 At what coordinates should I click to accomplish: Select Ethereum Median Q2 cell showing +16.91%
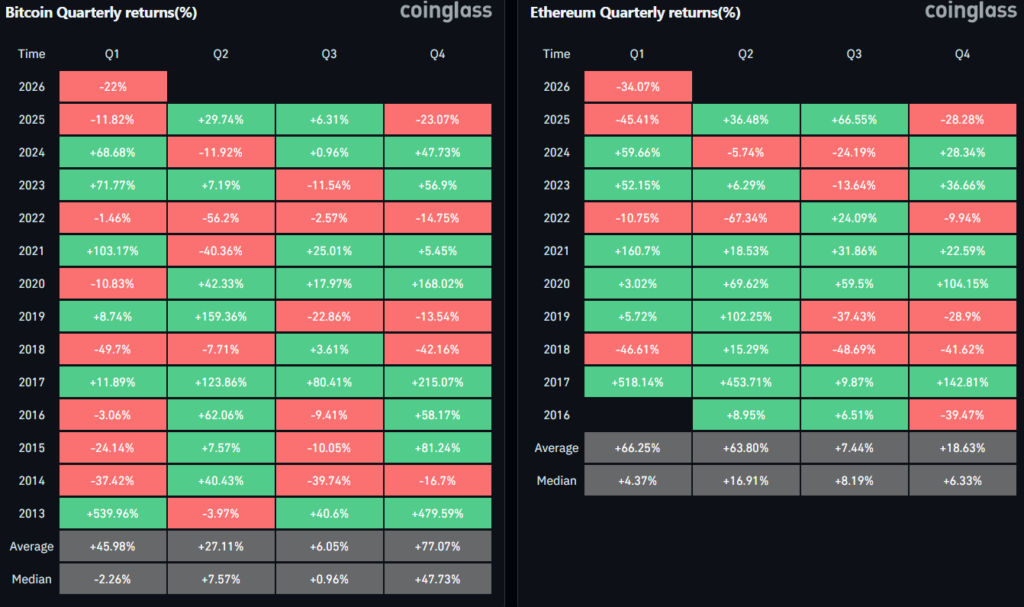[x=746, y=480]
